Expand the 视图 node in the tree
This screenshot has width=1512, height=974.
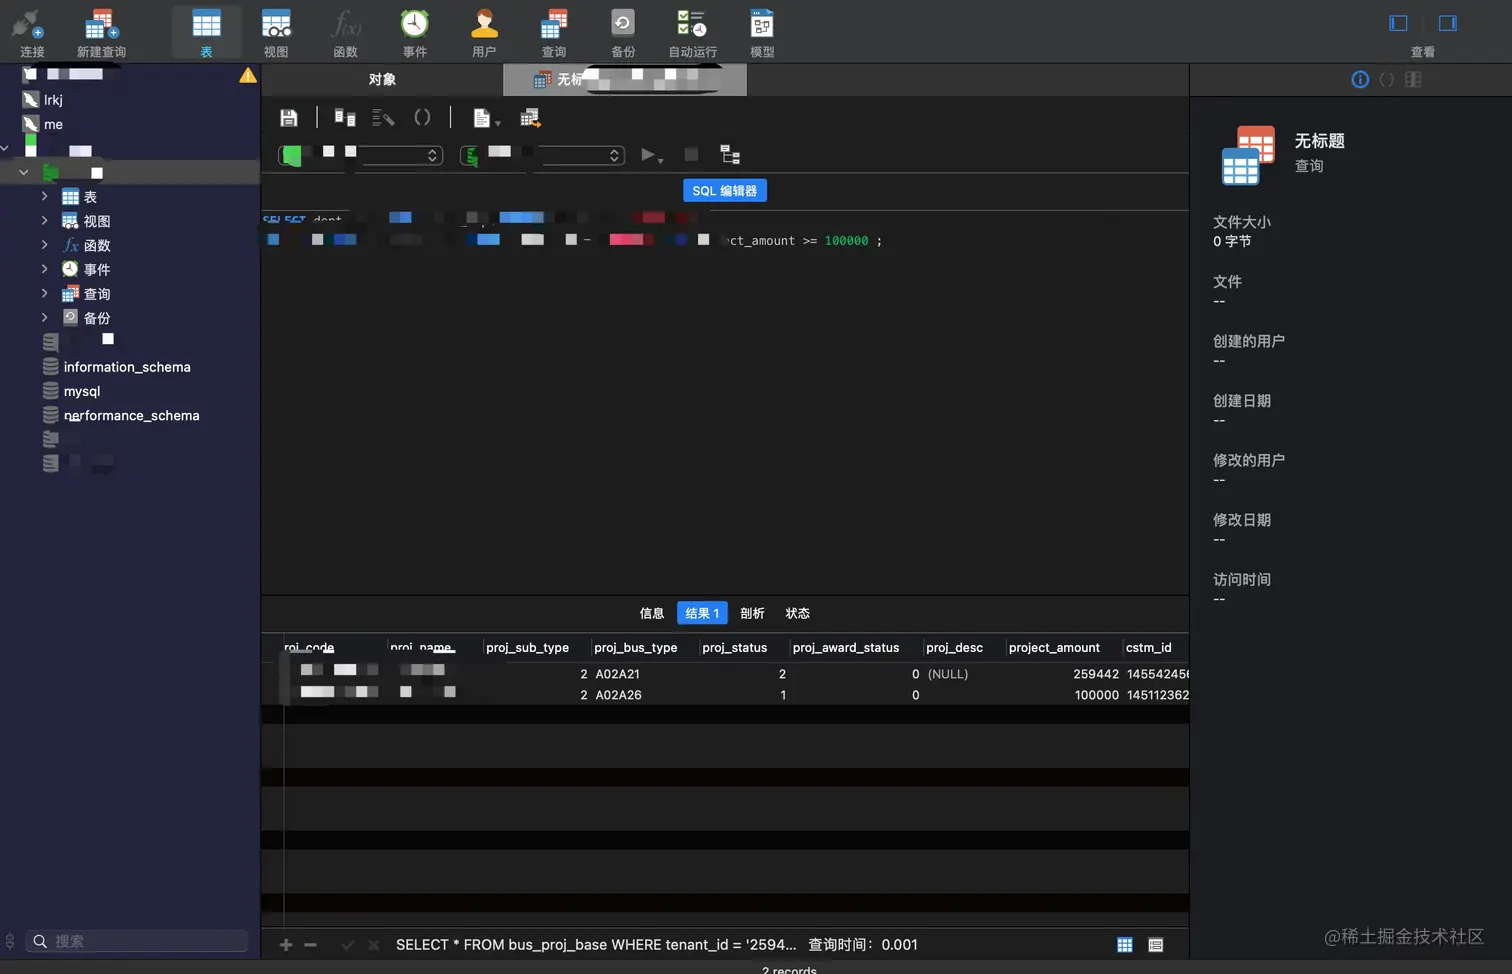tap(44, 220)
